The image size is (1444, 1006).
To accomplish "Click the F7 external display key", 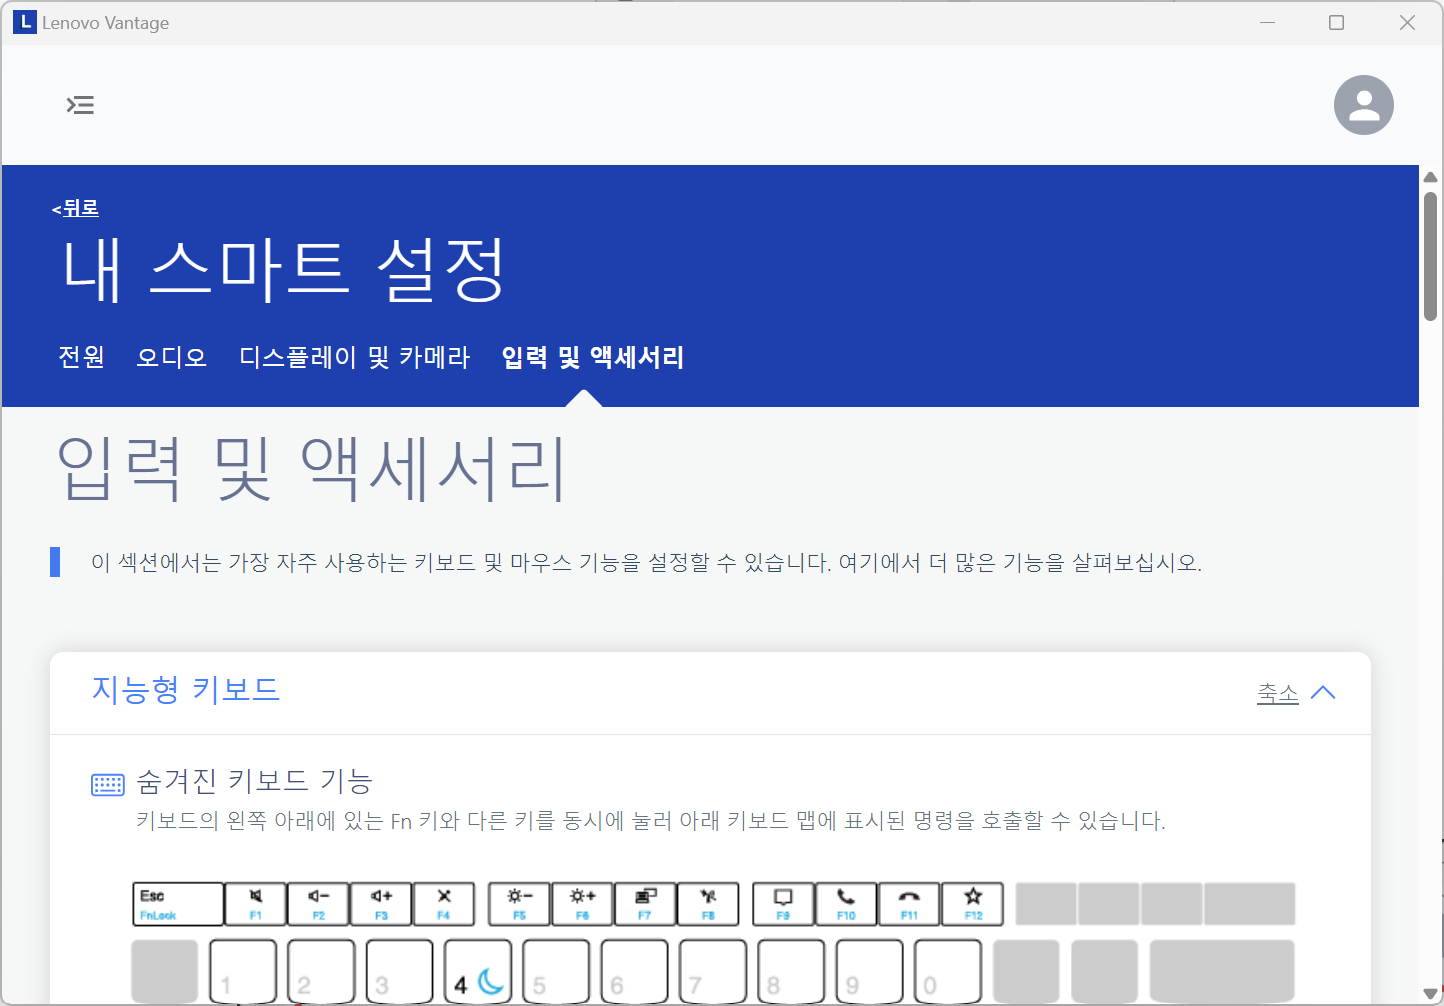I will (645, 904).
